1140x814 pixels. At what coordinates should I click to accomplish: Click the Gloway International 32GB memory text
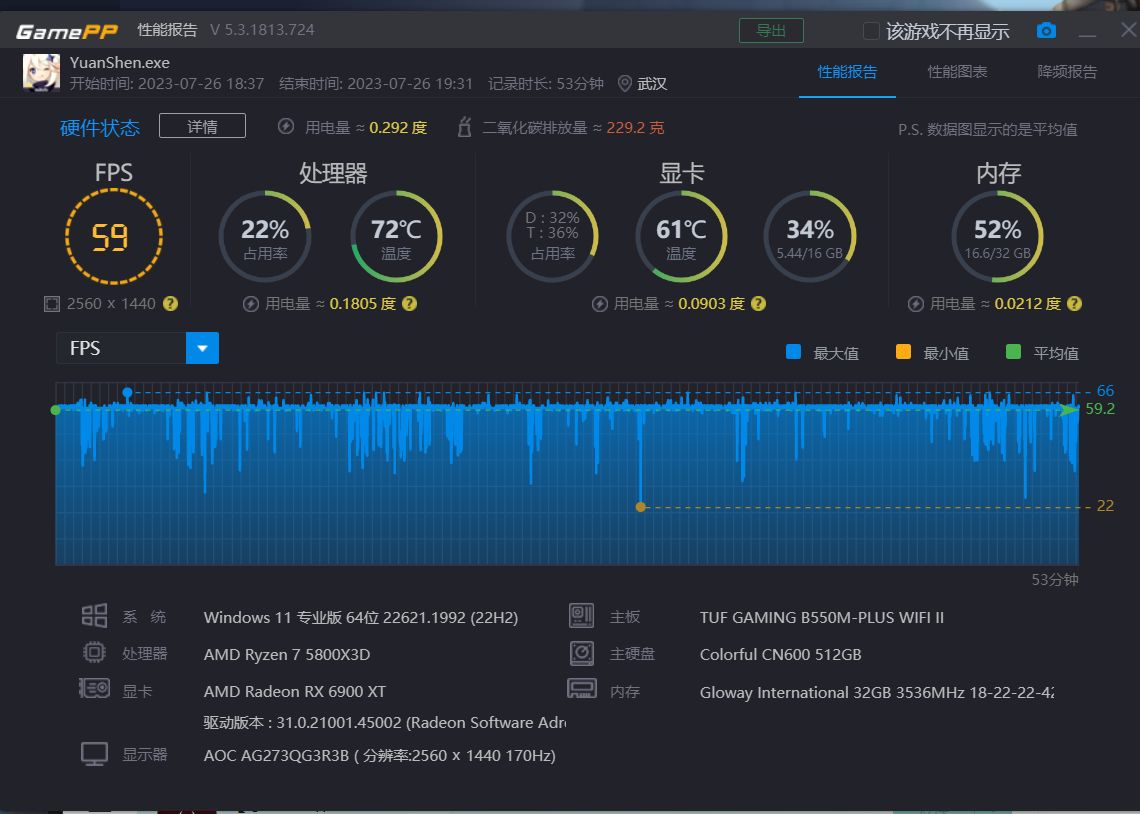877,693
